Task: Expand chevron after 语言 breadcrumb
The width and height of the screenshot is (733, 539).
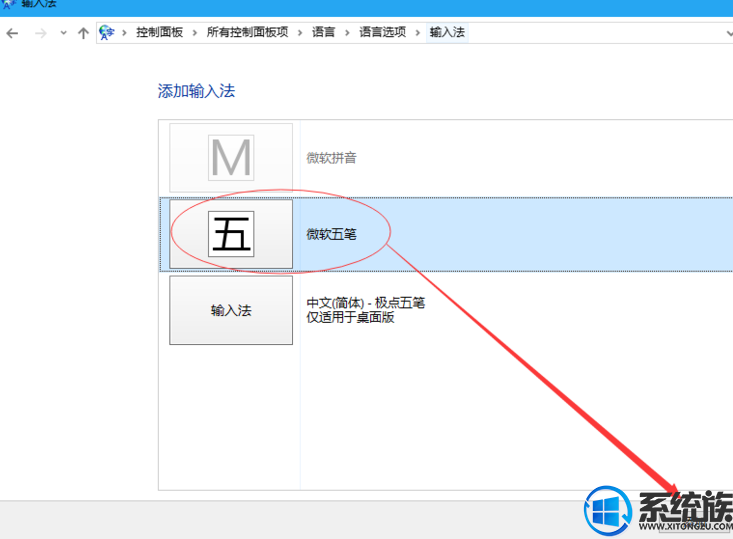Action: point(347,33)
